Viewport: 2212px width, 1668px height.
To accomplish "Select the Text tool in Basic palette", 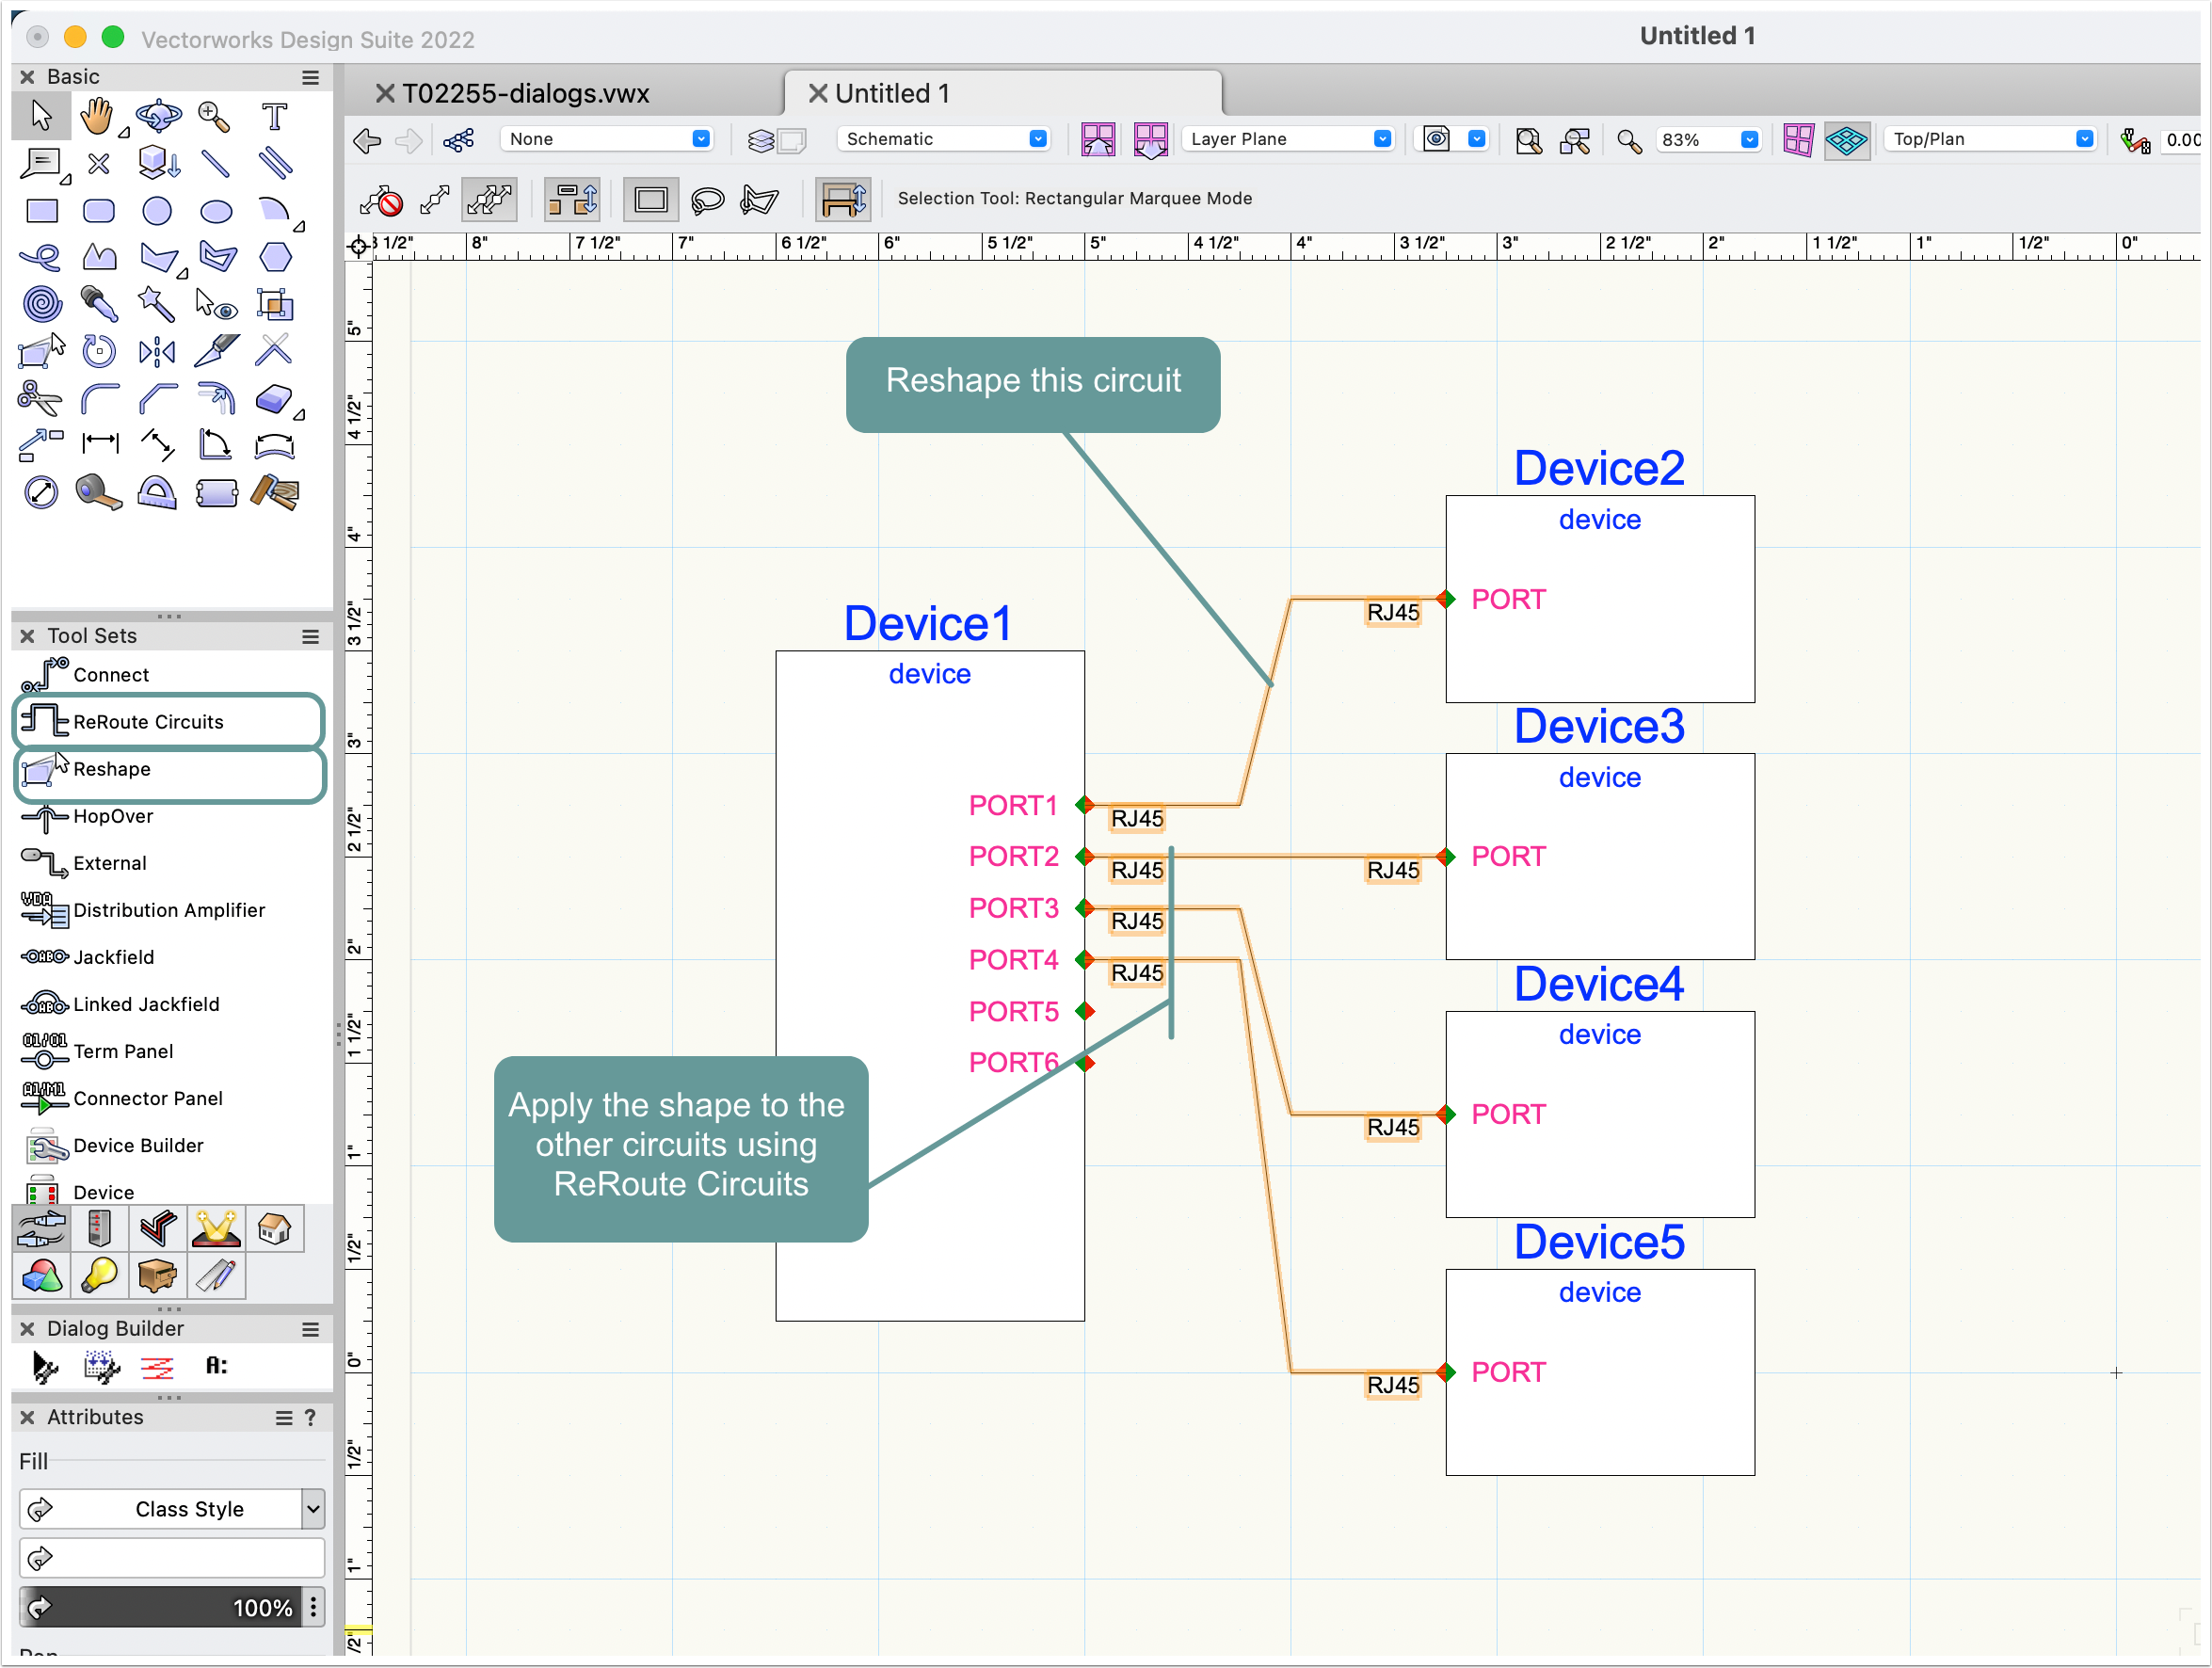I will pyautogui.click(x=274, y=117).
